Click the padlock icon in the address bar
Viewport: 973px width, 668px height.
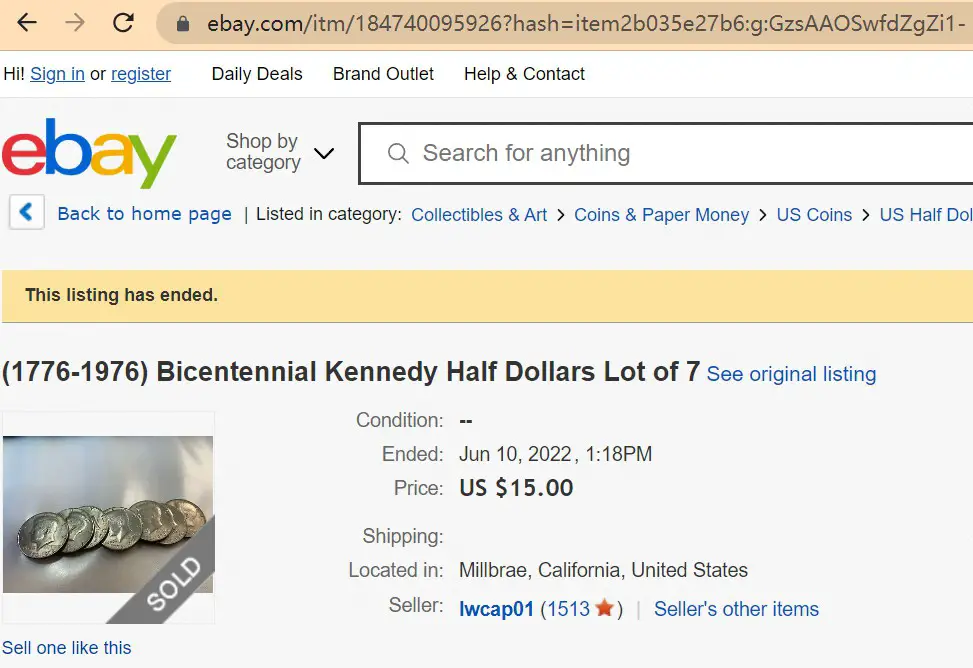click(182, 24)
